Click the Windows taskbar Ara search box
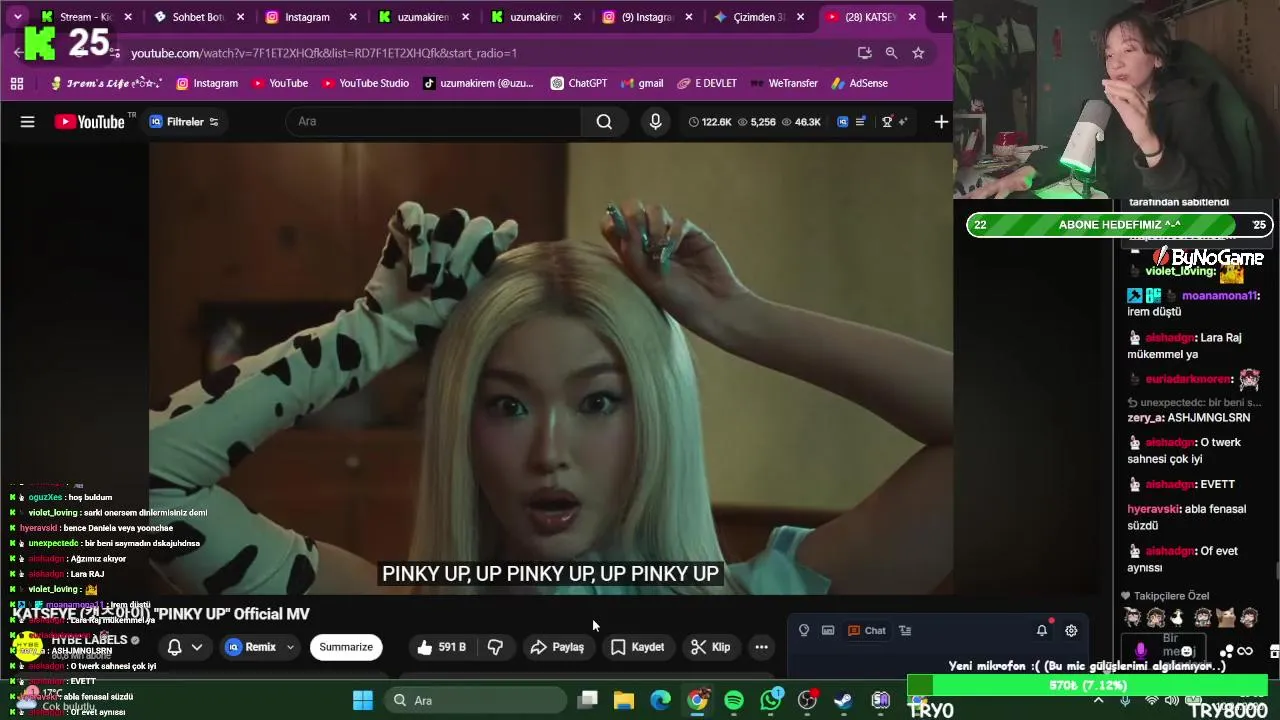The image size is (1280, 720). [476, 700]
